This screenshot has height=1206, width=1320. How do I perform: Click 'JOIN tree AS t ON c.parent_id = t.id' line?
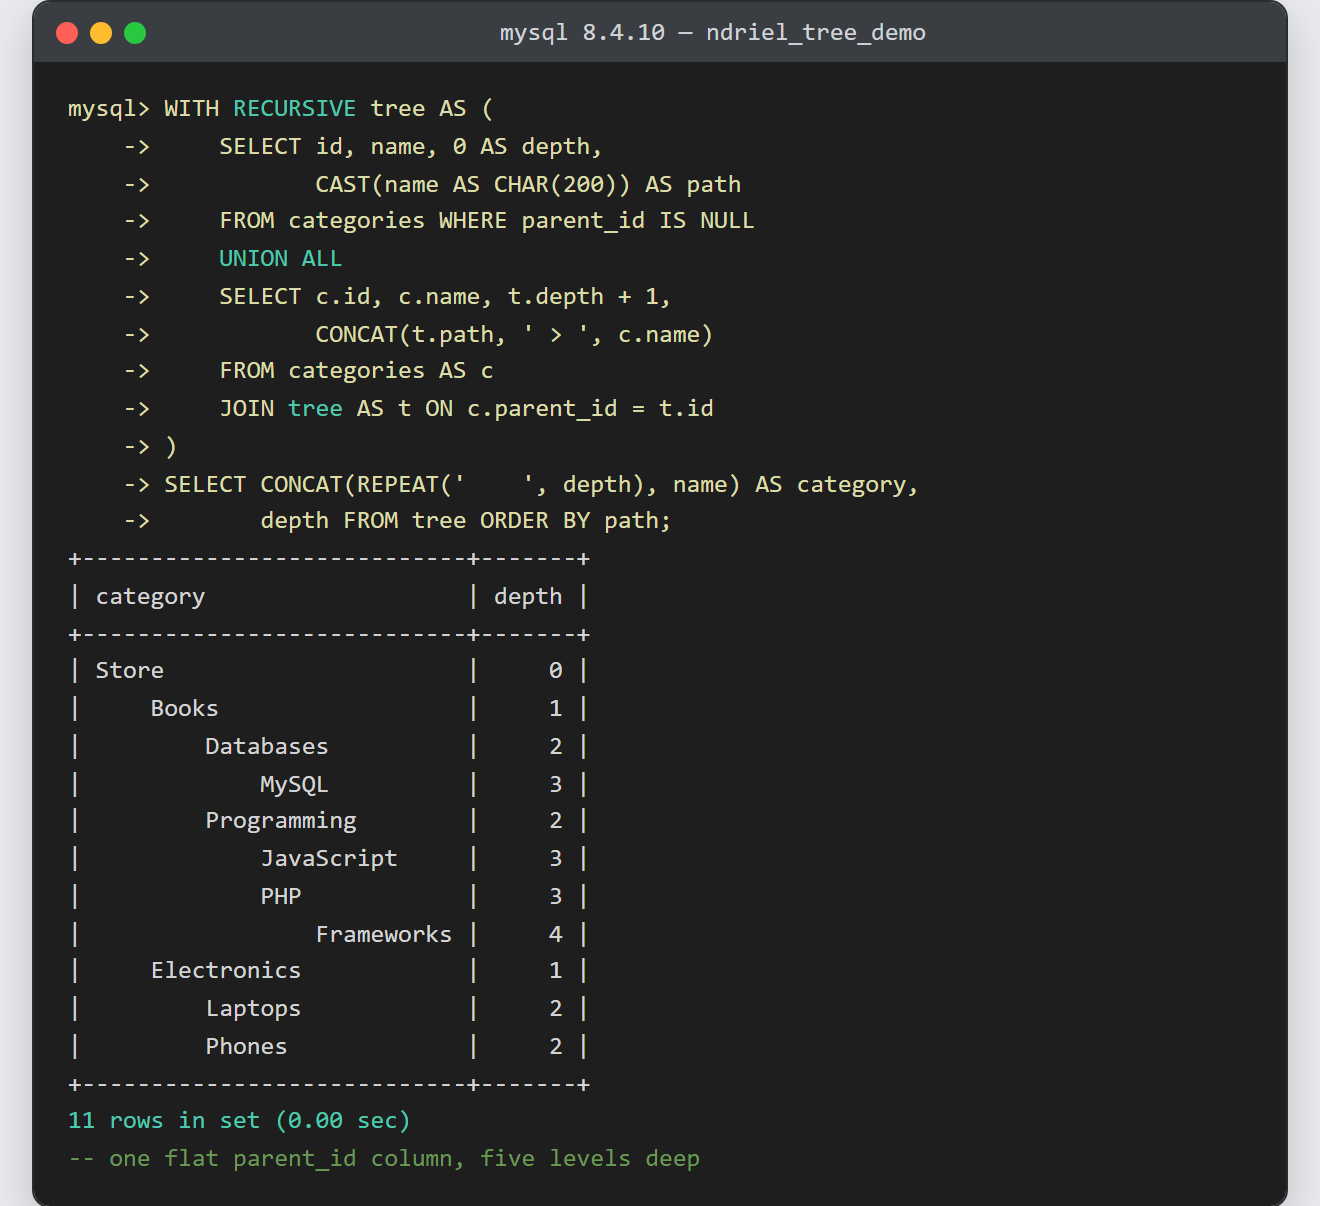(466, 408)
